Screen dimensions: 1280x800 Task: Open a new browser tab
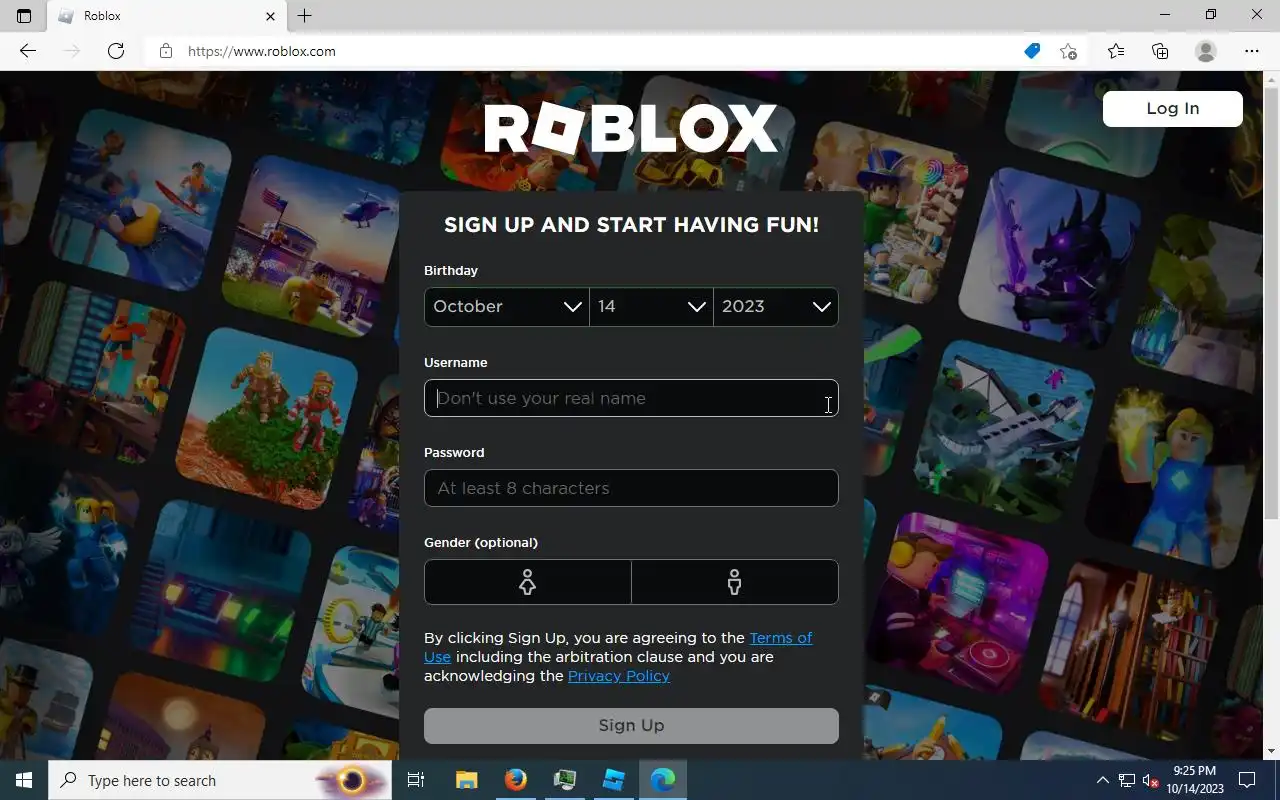click(x=305, y=16)
